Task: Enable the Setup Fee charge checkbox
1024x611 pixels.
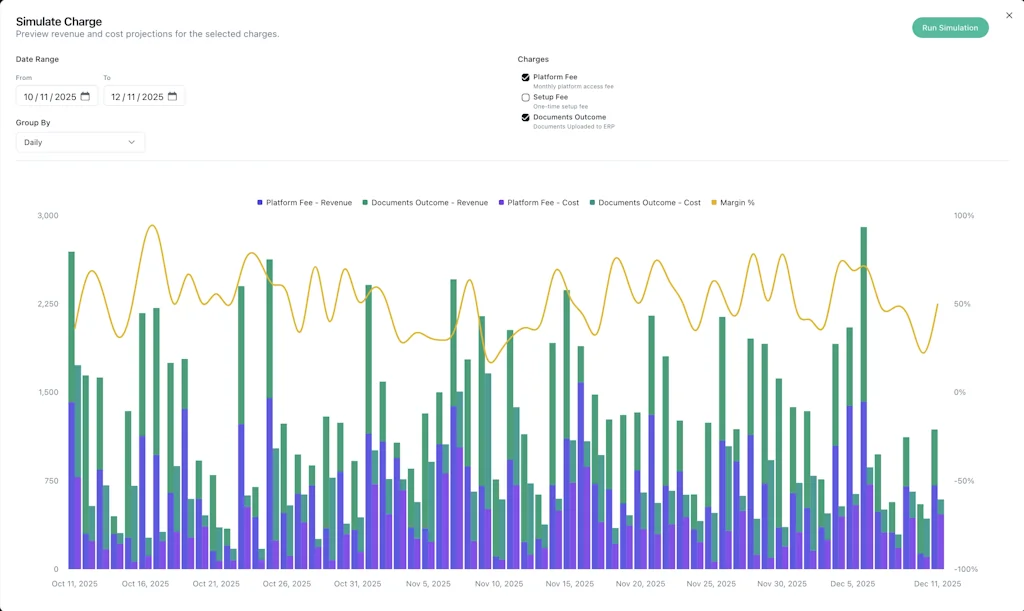Action: tap(525, 97)
